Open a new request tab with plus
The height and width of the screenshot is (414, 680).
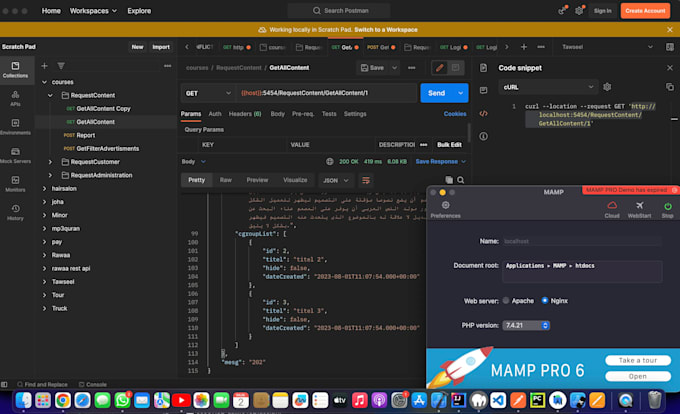(x=524, y=47)
